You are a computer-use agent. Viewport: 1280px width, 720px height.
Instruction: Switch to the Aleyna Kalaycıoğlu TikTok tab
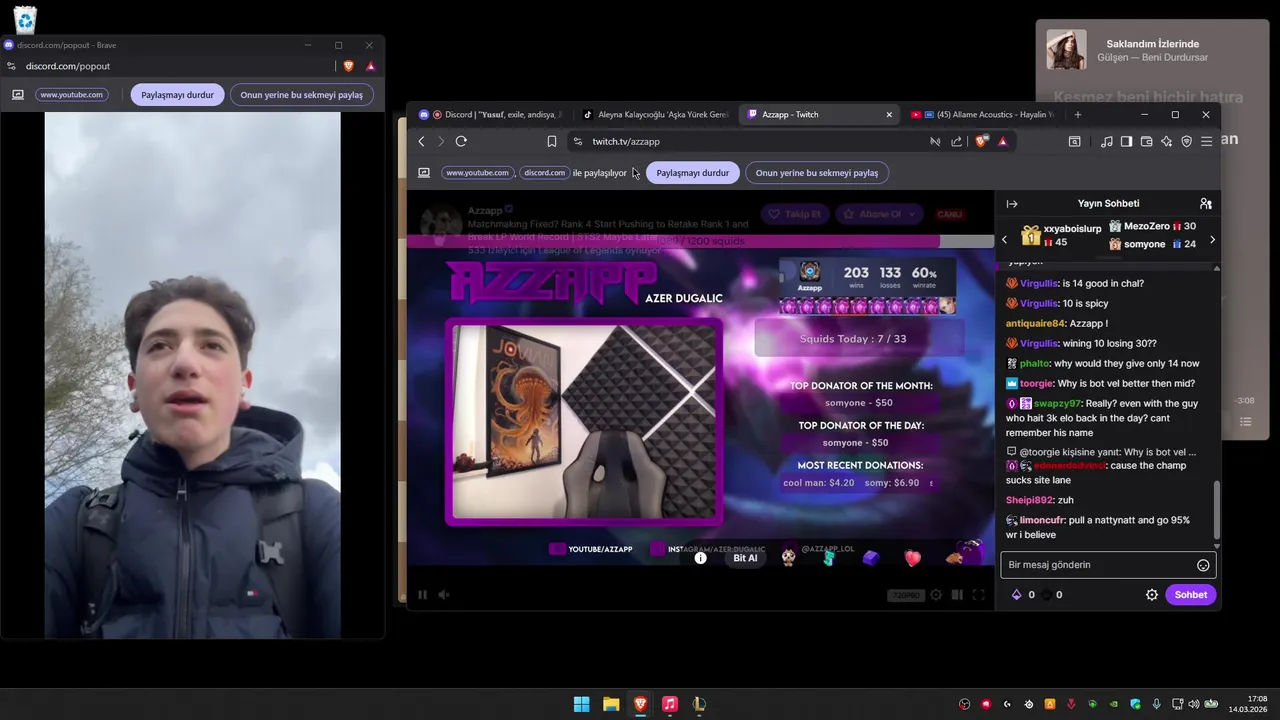click(656, 115)
